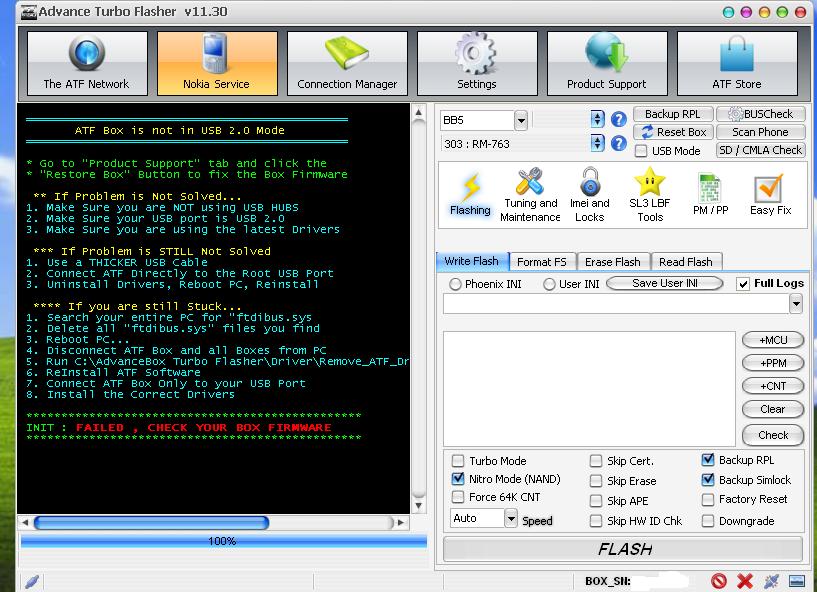817x592 pixels.
Task: Click help icon beside 303 : RM-763
Action: [x=618, y=143]
